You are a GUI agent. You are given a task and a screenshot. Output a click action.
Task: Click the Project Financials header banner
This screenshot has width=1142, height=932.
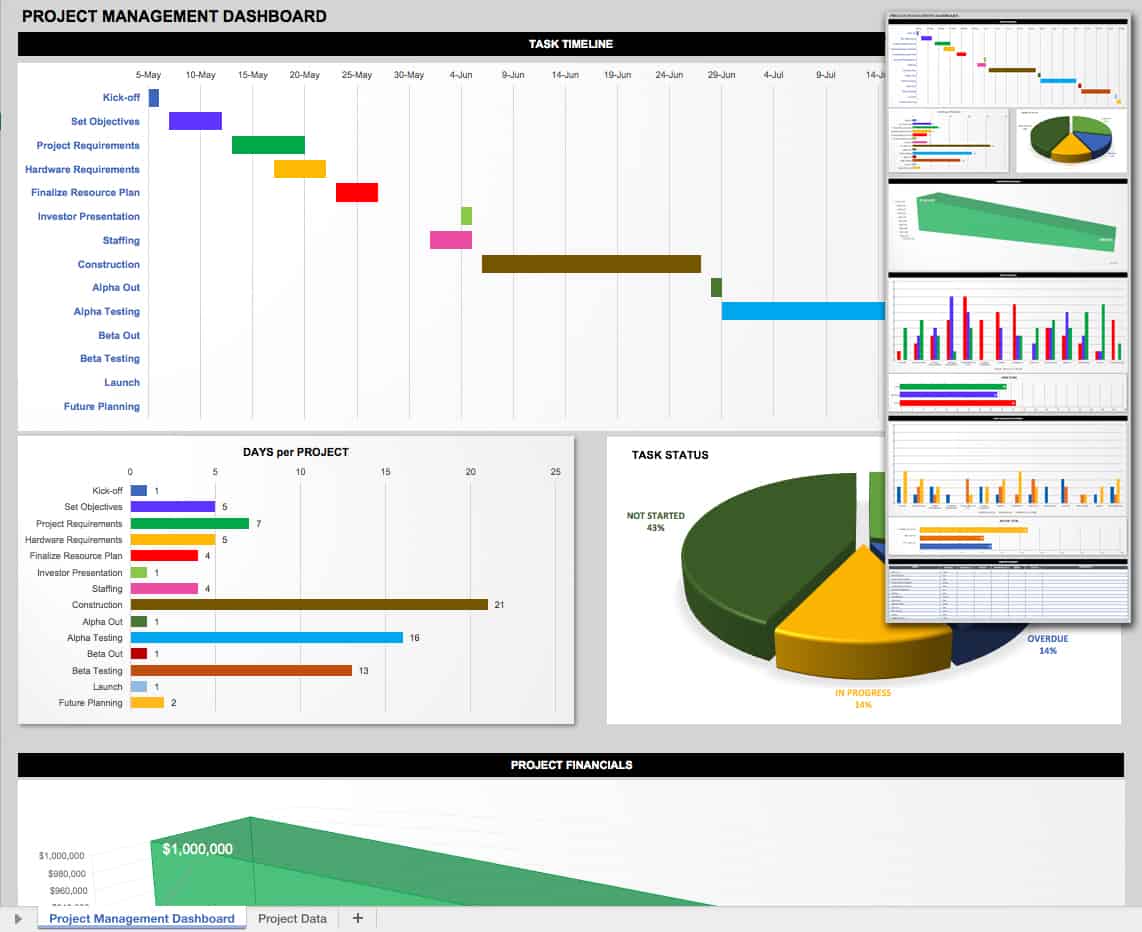coord(571,765)
